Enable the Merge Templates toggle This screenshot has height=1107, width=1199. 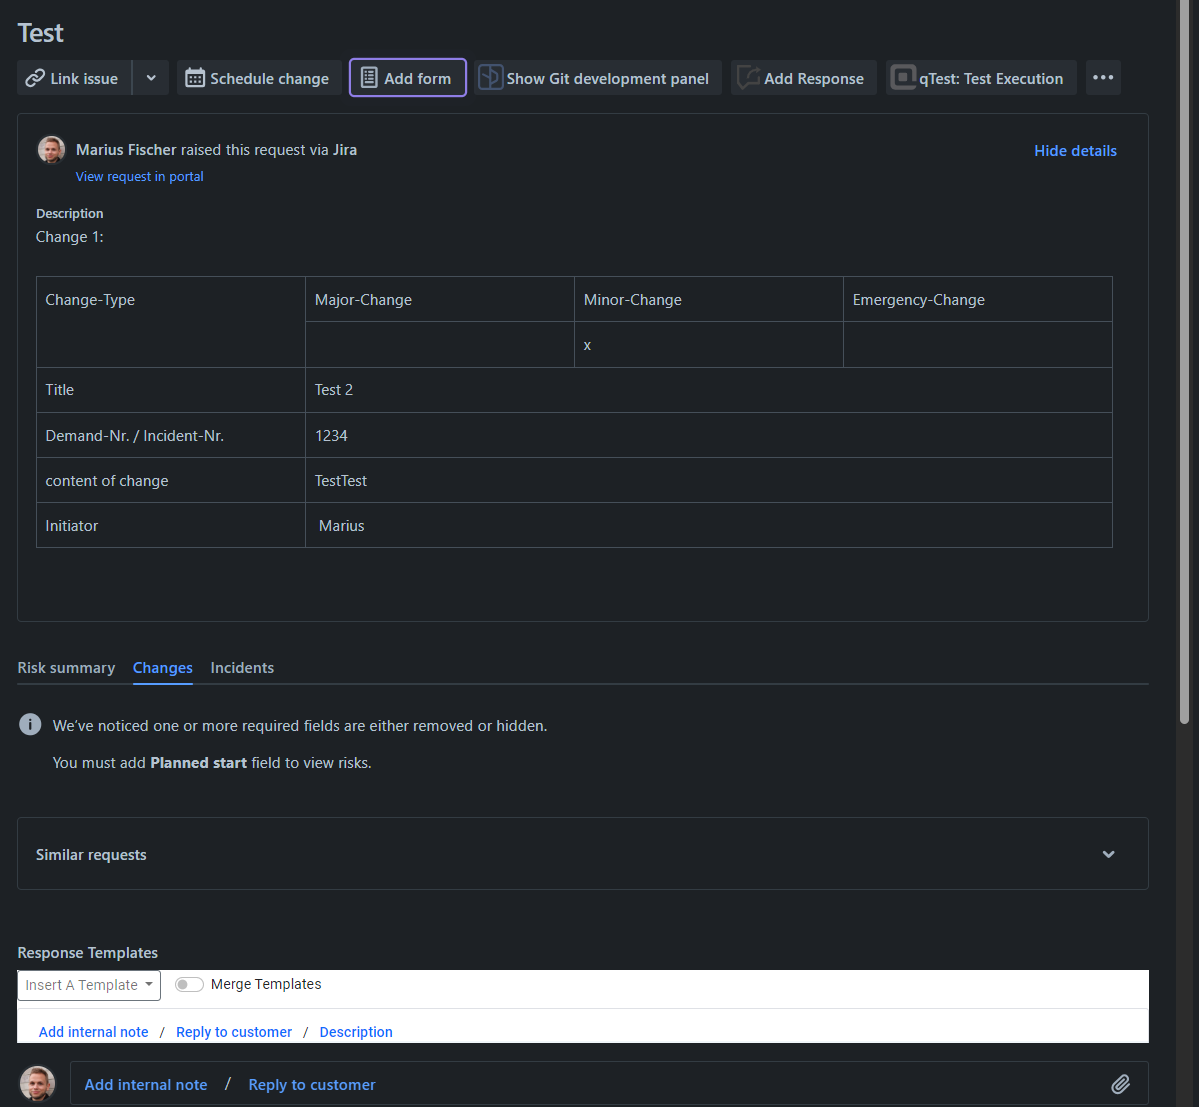tap(188, 984)
